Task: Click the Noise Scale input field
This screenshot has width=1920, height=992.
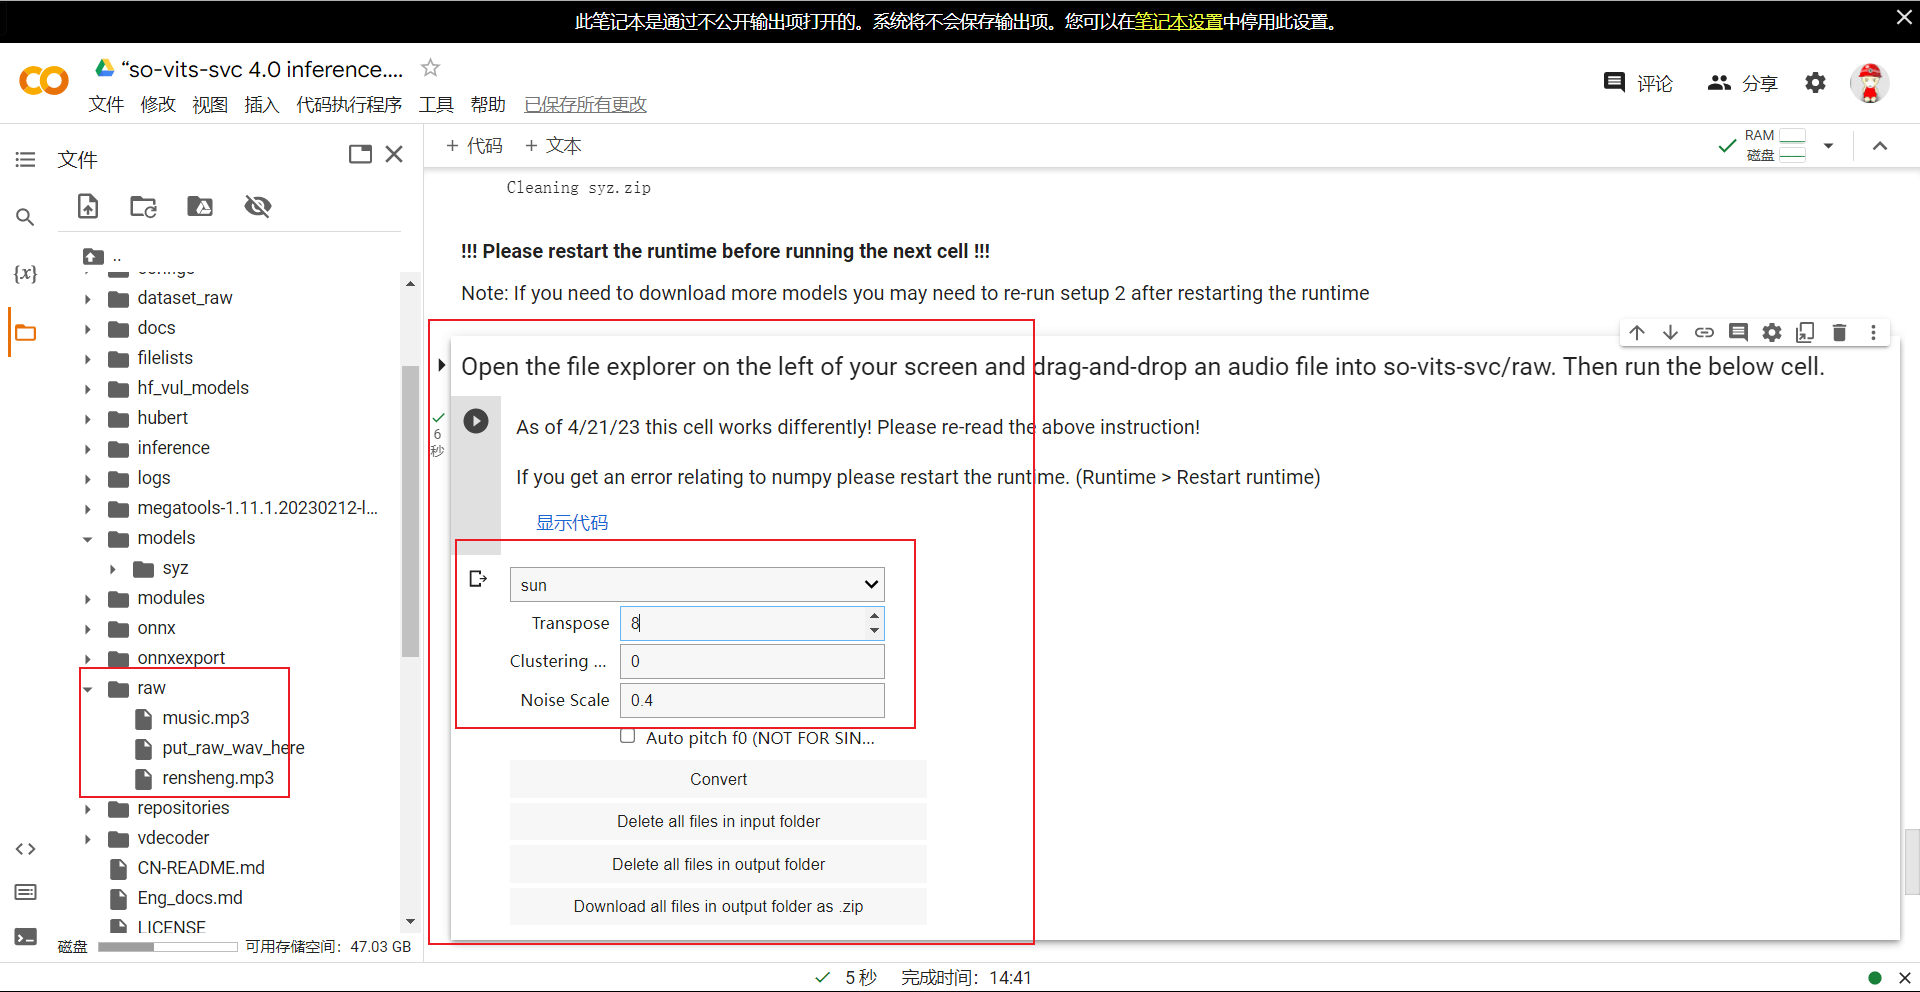Action: [x=751, y=700]
